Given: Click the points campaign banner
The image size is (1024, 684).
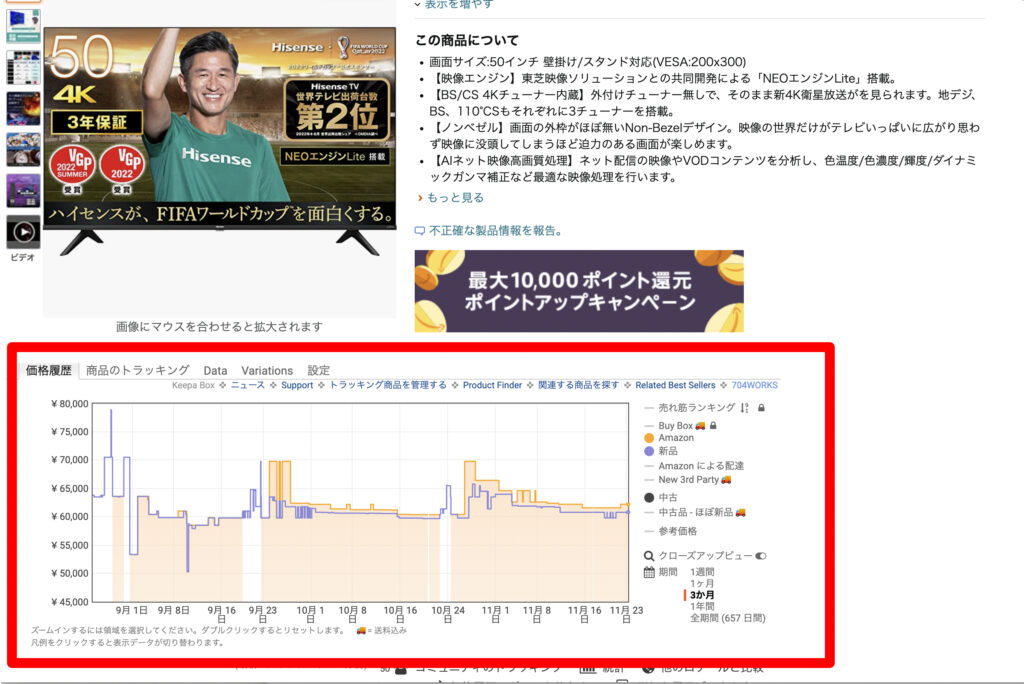Looking at the screenshot, I should (579, 291).
